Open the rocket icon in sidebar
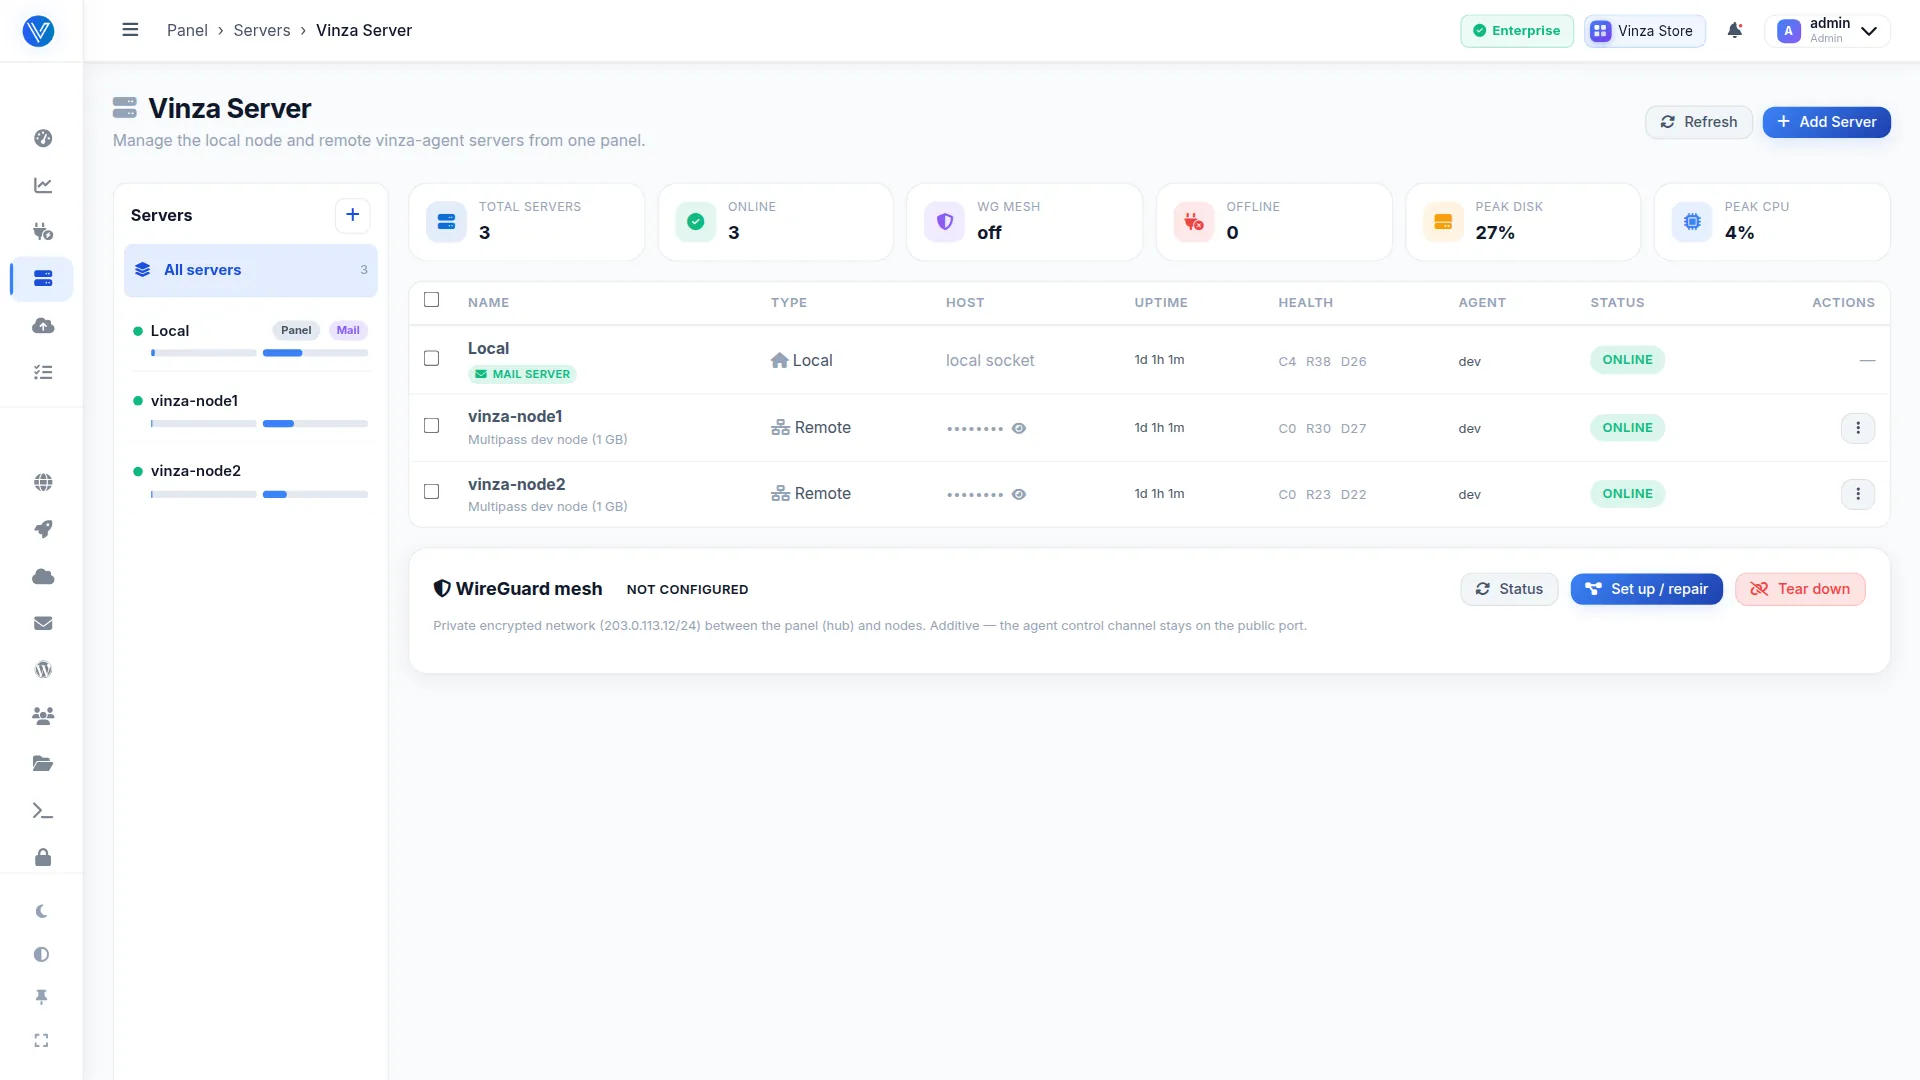 point(43,529)
